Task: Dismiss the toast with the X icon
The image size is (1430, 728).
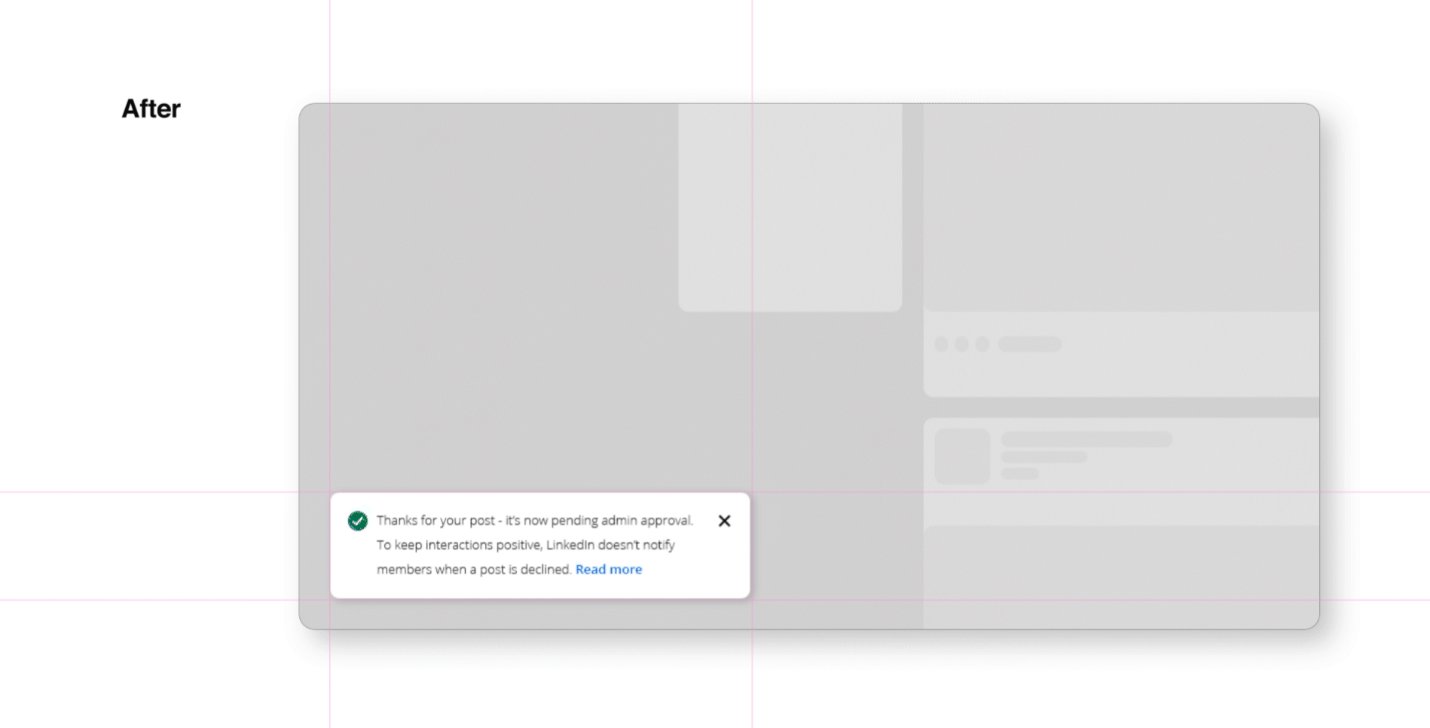Action: [725, 521]
